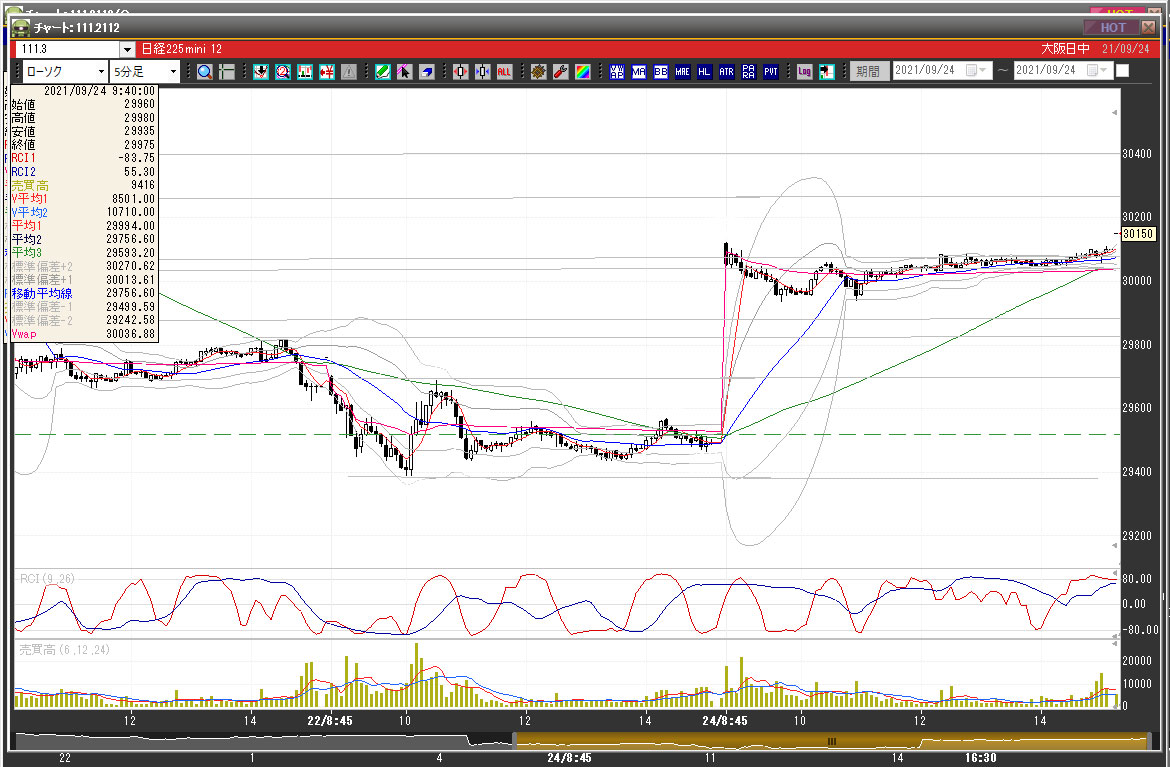Toggle the PARA parabolic indicator
This screenshot has height=767, width=1170.
748,72
